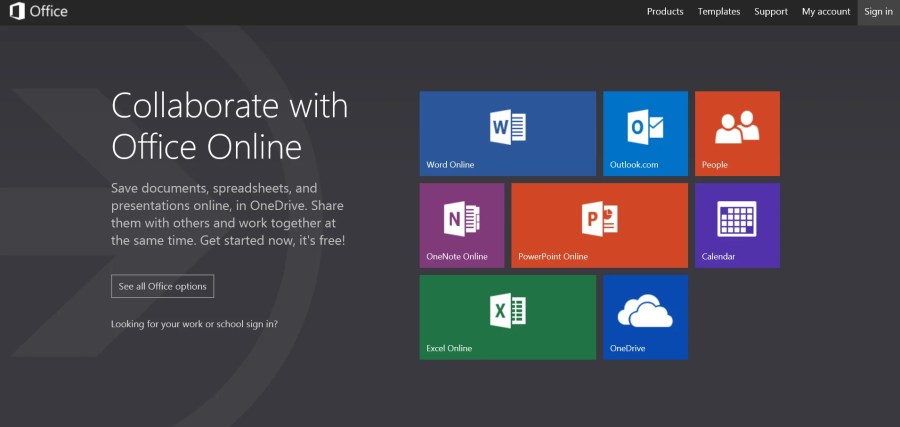Select the 'PowerPoint Online' tile label

[x=553, y=257]
